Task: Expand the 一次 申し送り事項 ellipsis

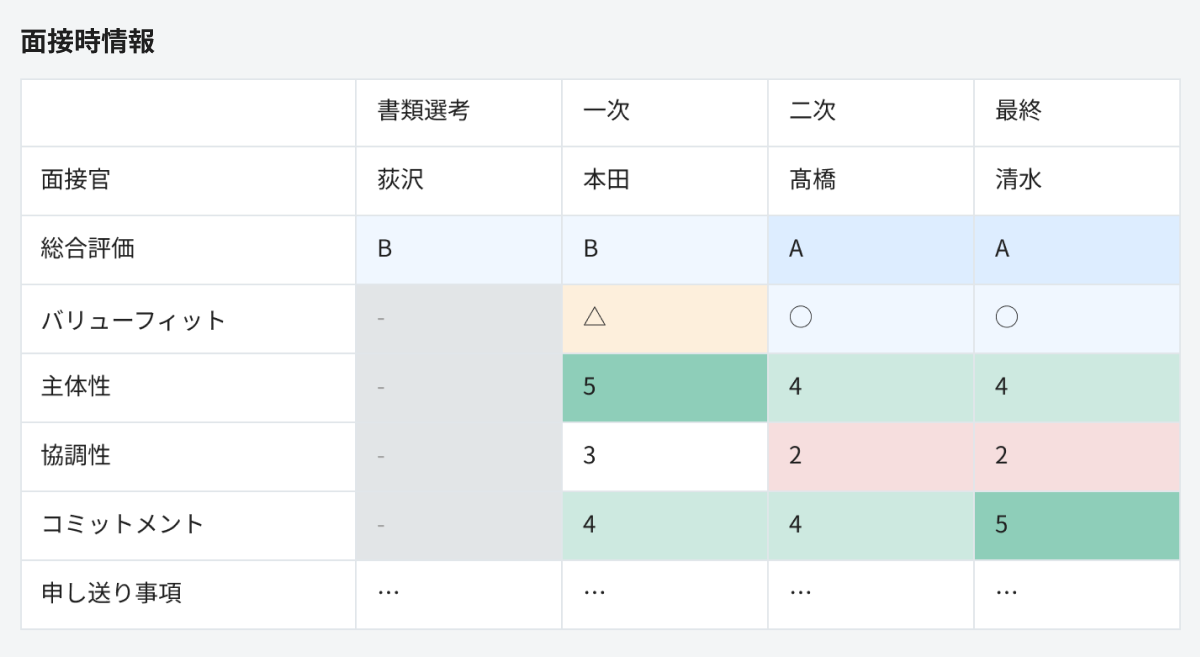Action: tap(594, 593)
